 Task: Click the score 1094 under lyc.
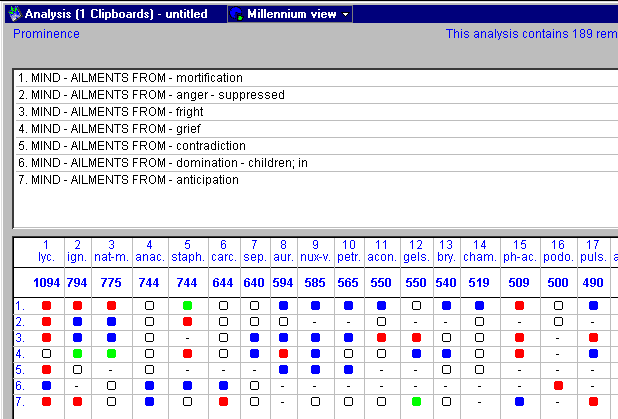tap(47, 283)
